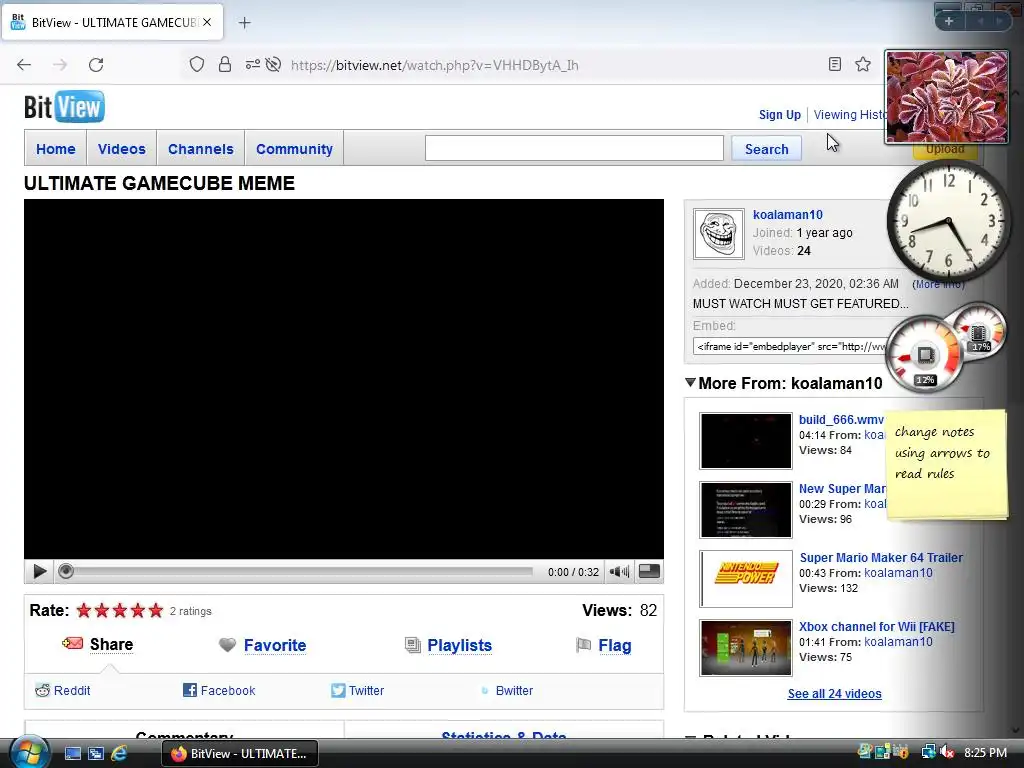Open a new tab with plus button

[244, 23]
